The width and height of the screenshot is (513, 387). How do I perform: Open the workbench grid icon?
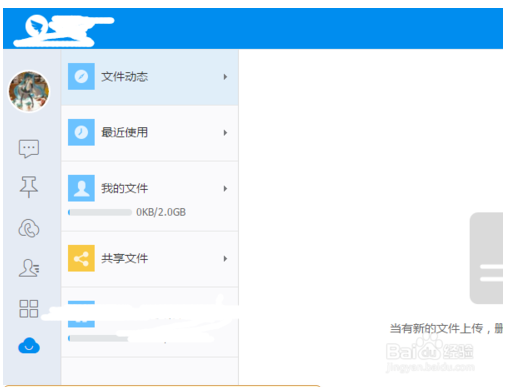pyautogui.click(x=29, y=308)
